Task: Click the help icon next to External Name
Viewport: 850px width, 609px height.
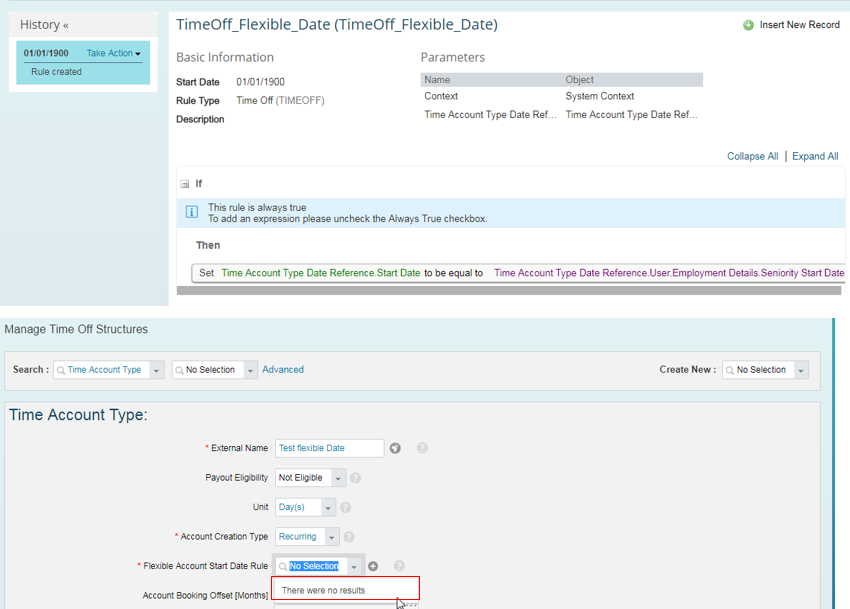Action: (422, 448)
